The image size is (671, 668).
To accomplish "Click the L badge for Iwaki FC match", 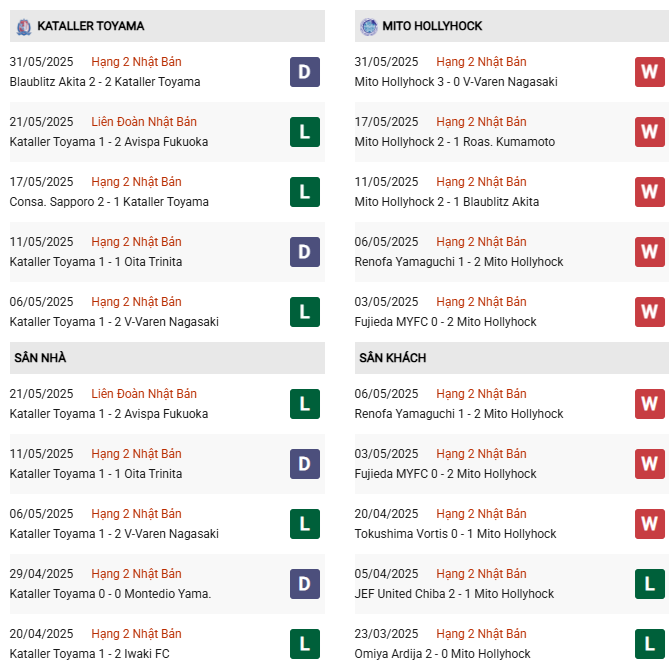I will click(305, 644).
